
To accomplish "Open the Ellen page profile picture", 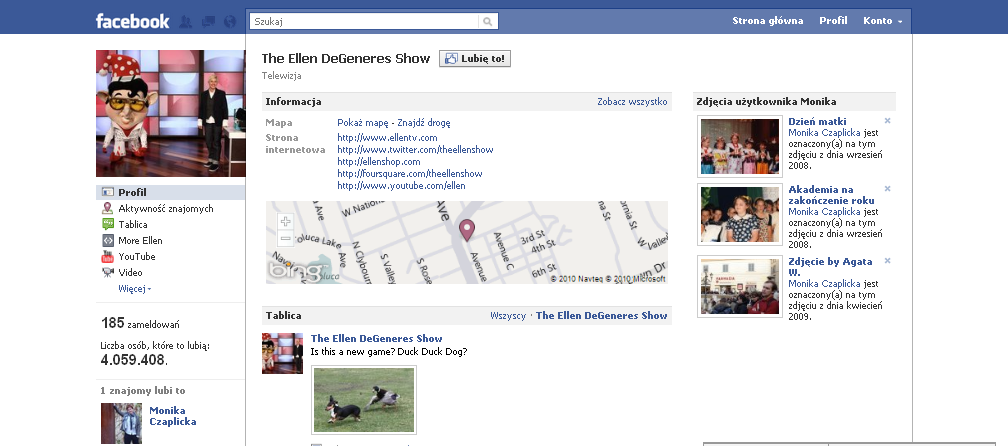I will coord(170,113).
